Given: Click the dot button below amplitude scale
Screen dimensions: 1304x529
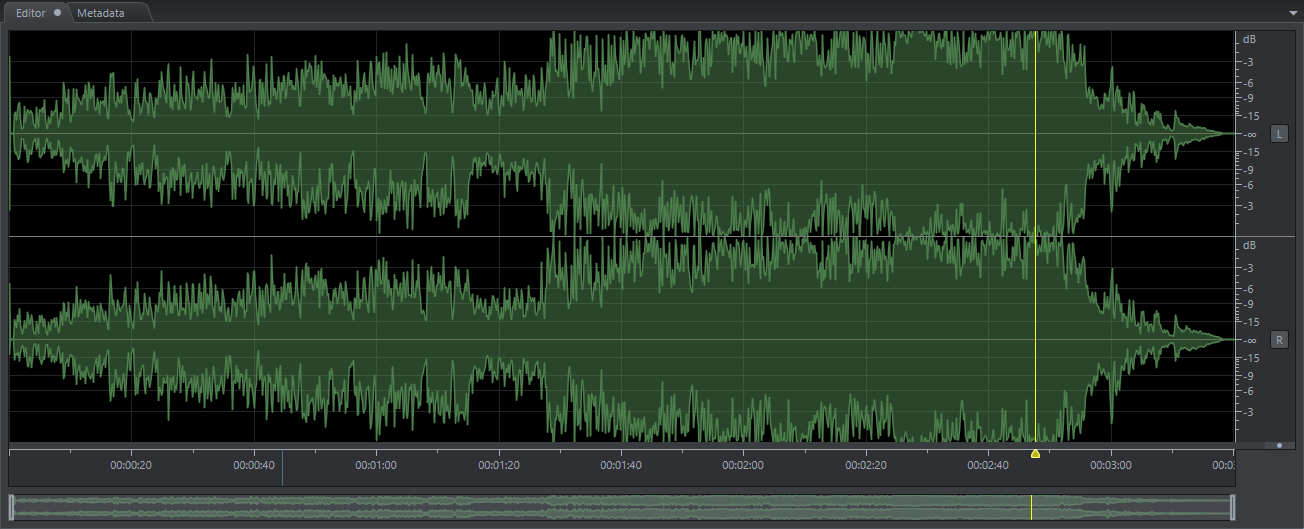Looking at the screenshot, I should (x=1279, y=445).
